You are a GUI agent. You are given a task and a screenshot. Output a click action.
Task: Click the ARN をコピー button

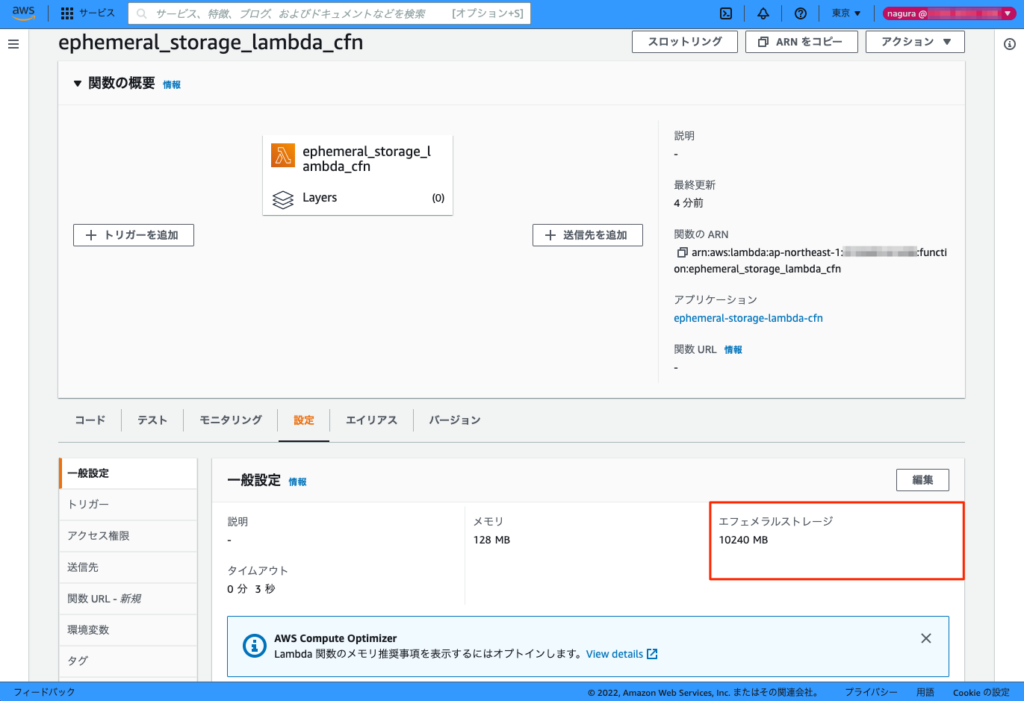(801, 42)
